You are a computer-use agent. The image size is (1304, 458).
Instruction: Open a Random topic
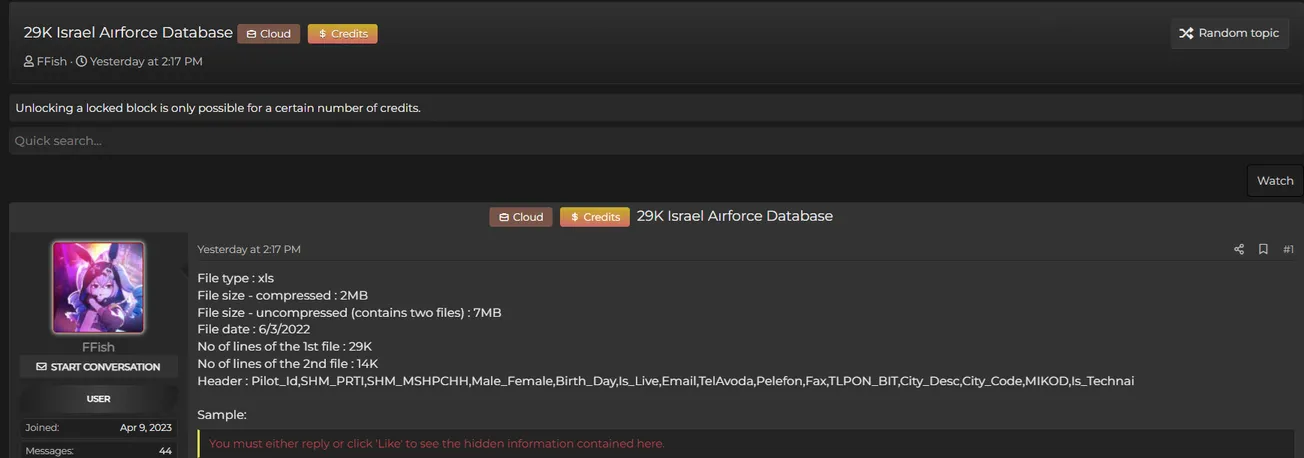point(1229,33)
